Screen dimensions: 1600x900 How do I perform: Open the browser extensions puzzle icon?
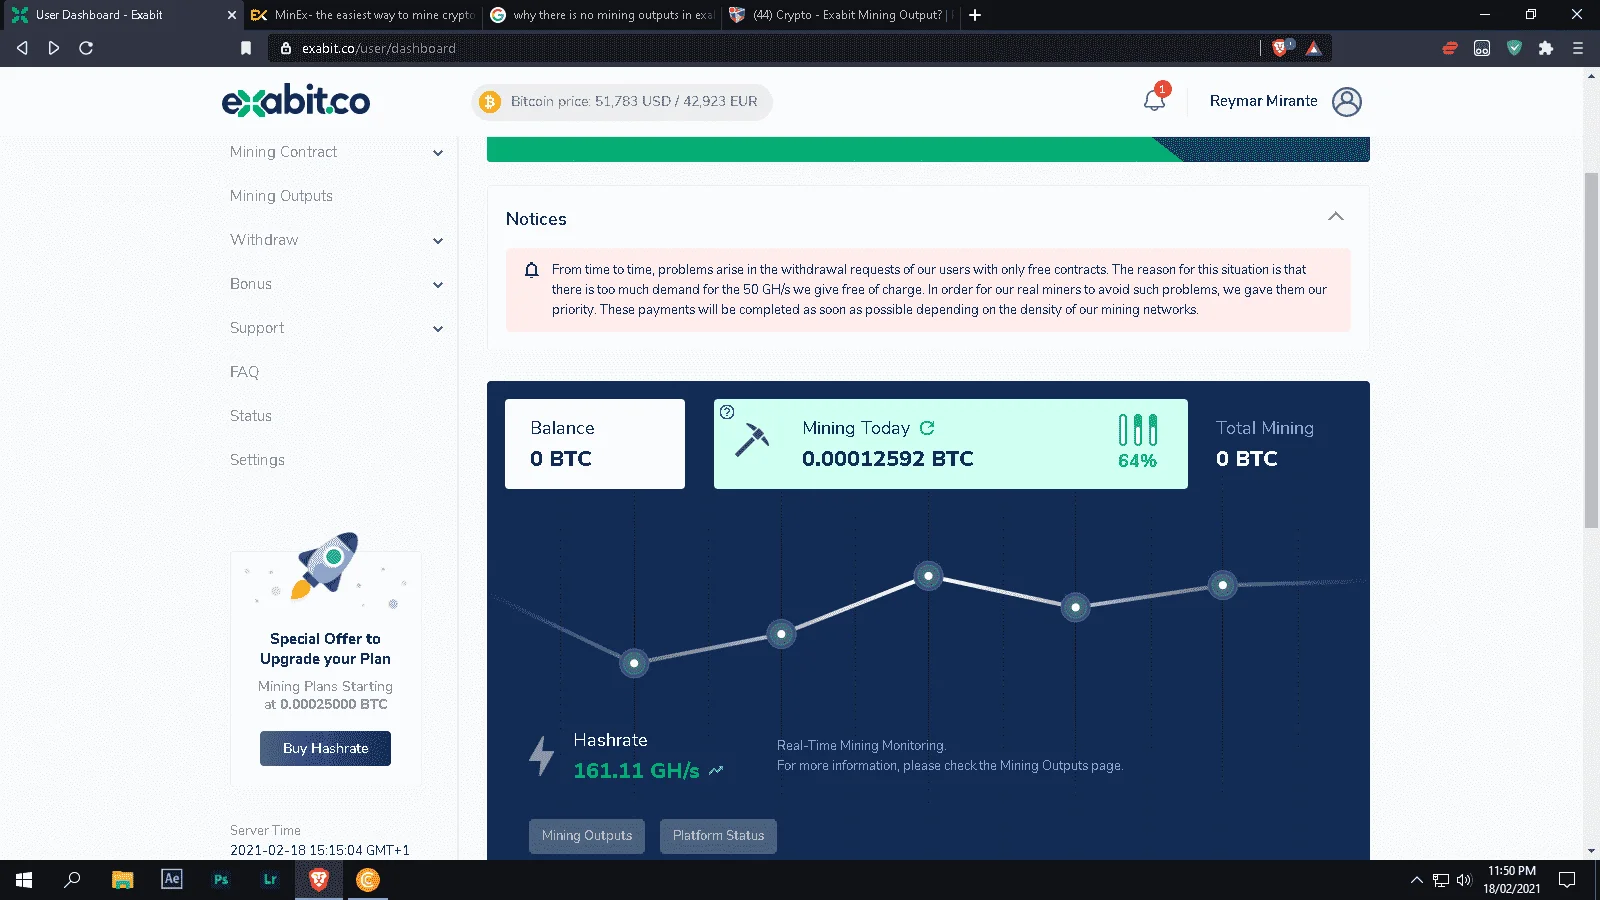(x=1546, y=48)
